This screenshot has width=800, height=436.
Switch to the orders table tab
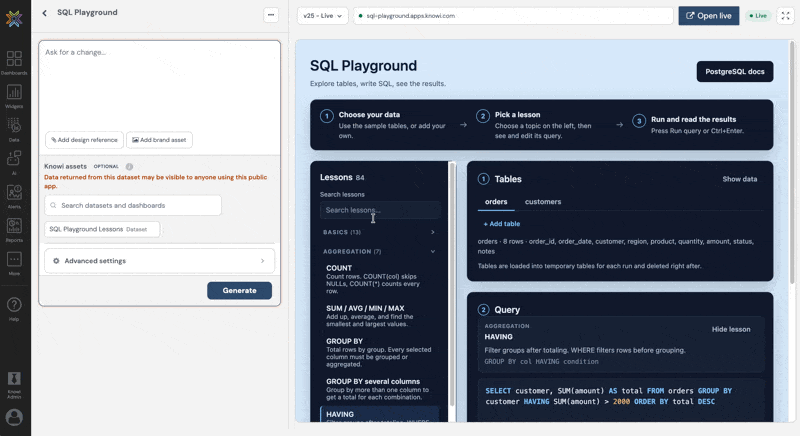[496, 202]
